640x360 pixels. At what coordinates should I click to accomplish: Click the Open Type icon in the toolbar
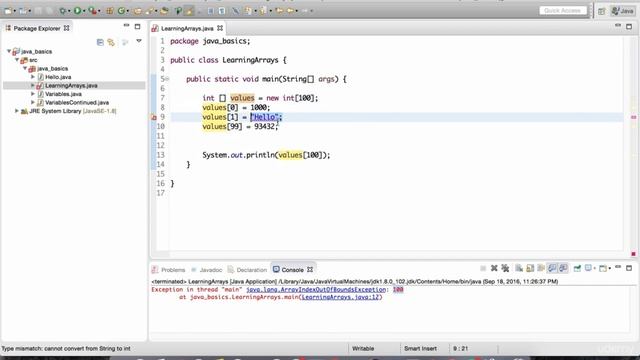pos(138,11)
